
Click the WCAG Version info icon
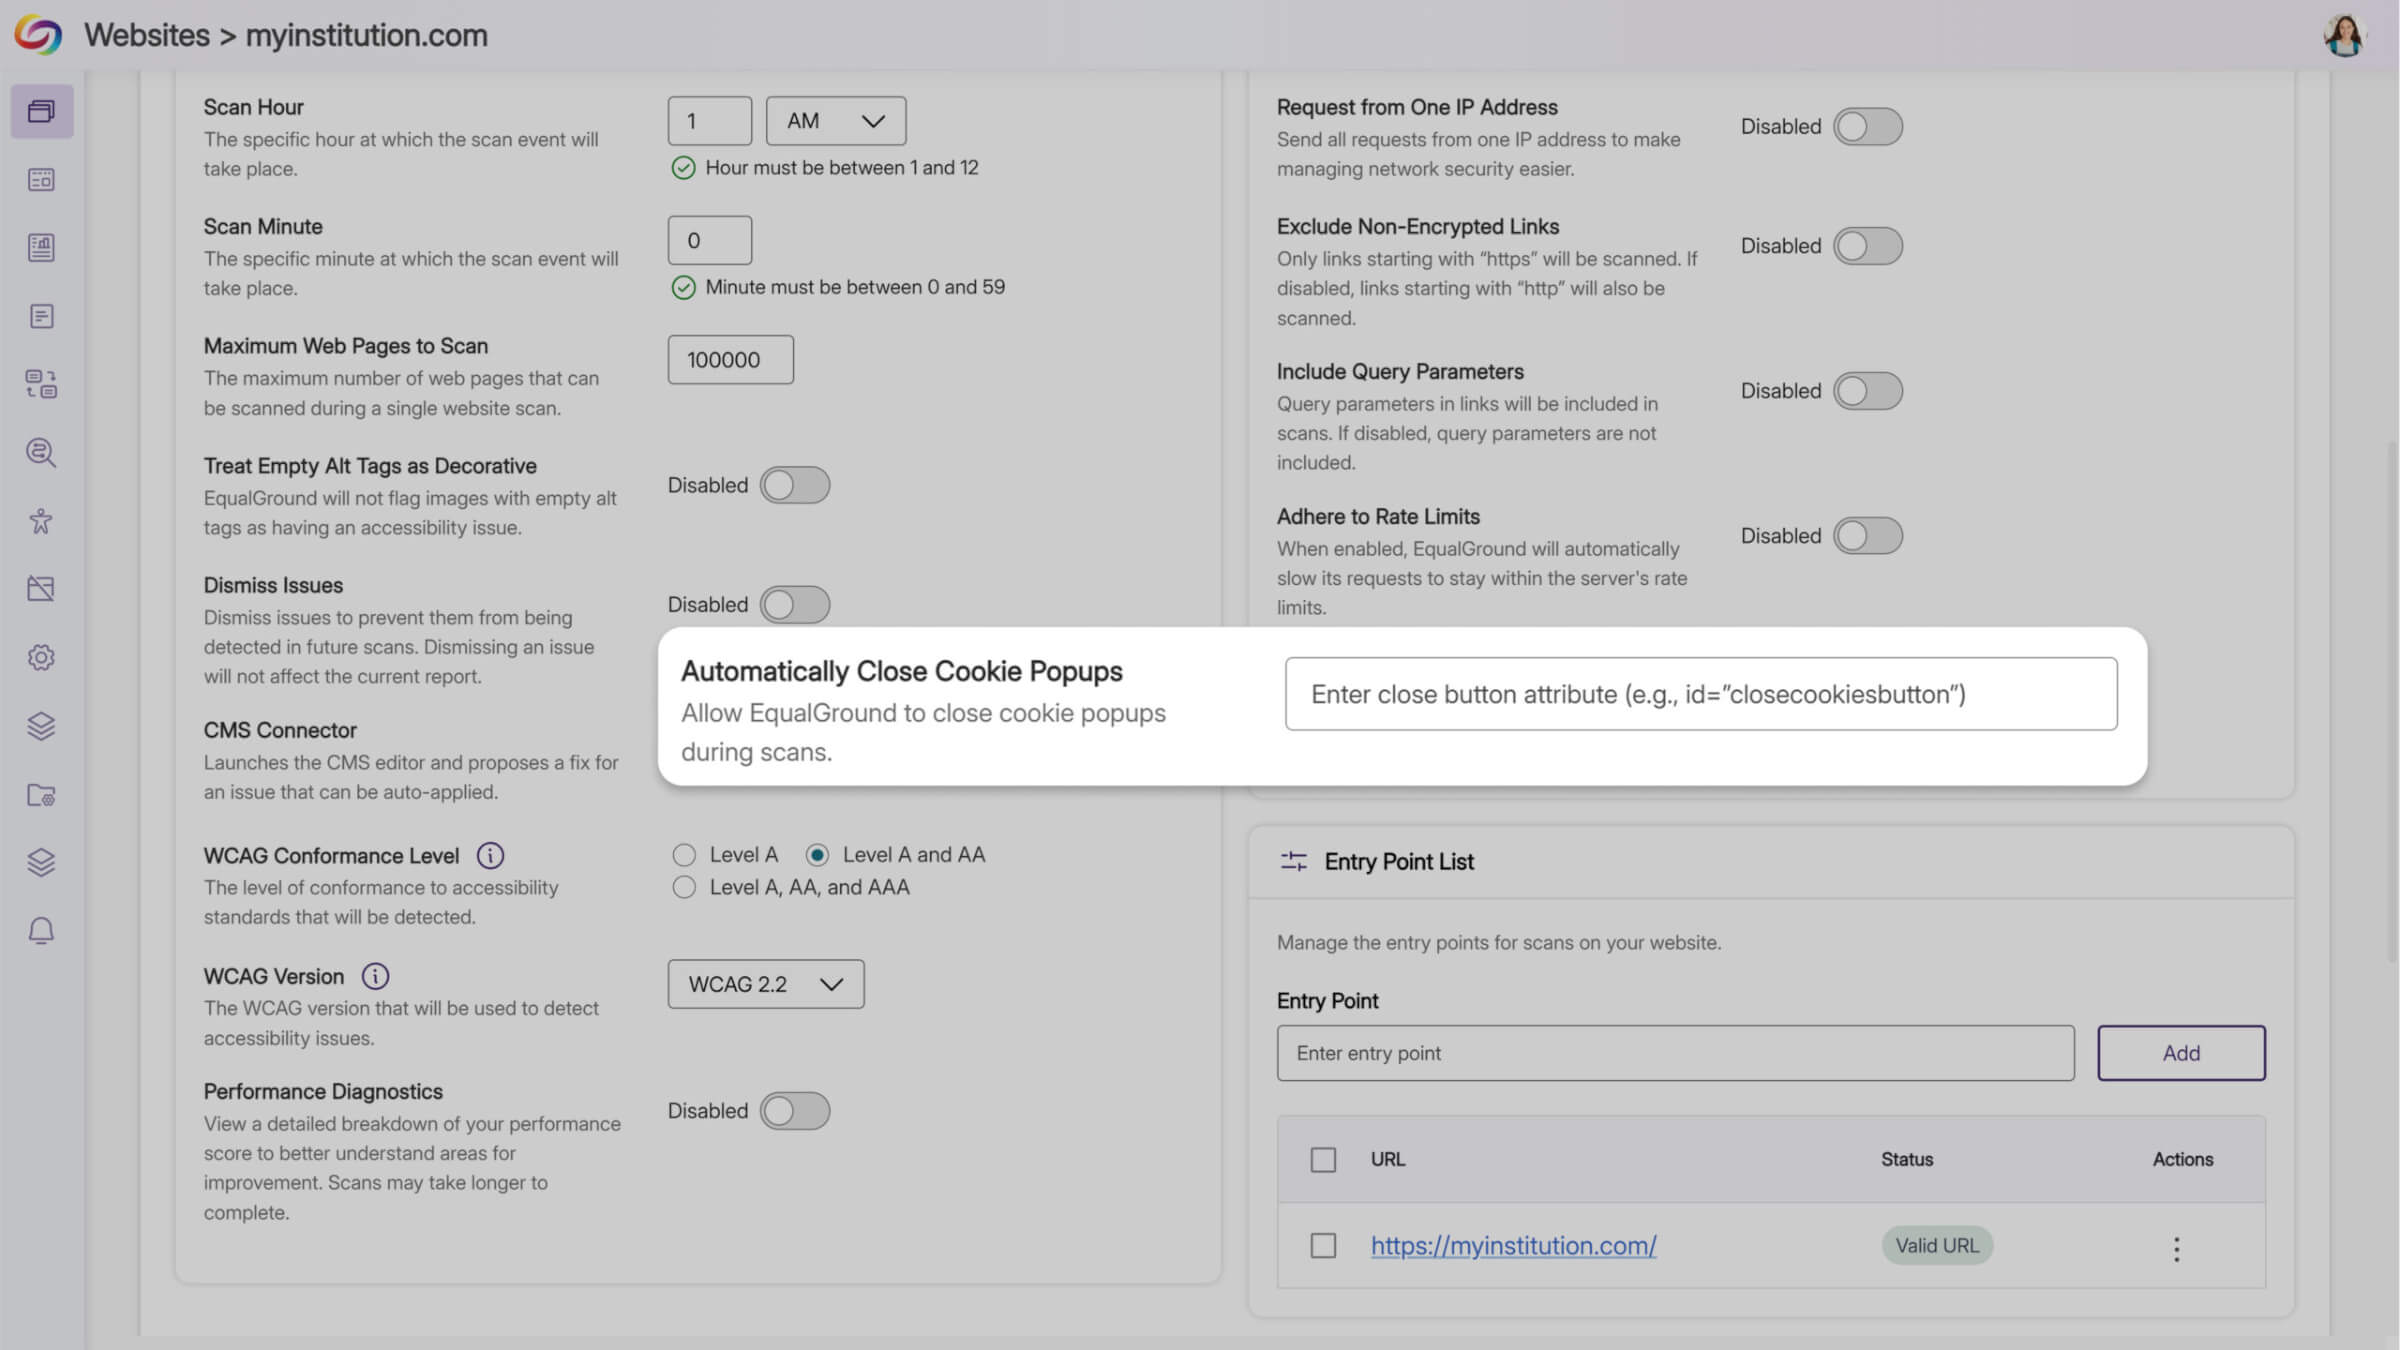[x=375, y=976]
